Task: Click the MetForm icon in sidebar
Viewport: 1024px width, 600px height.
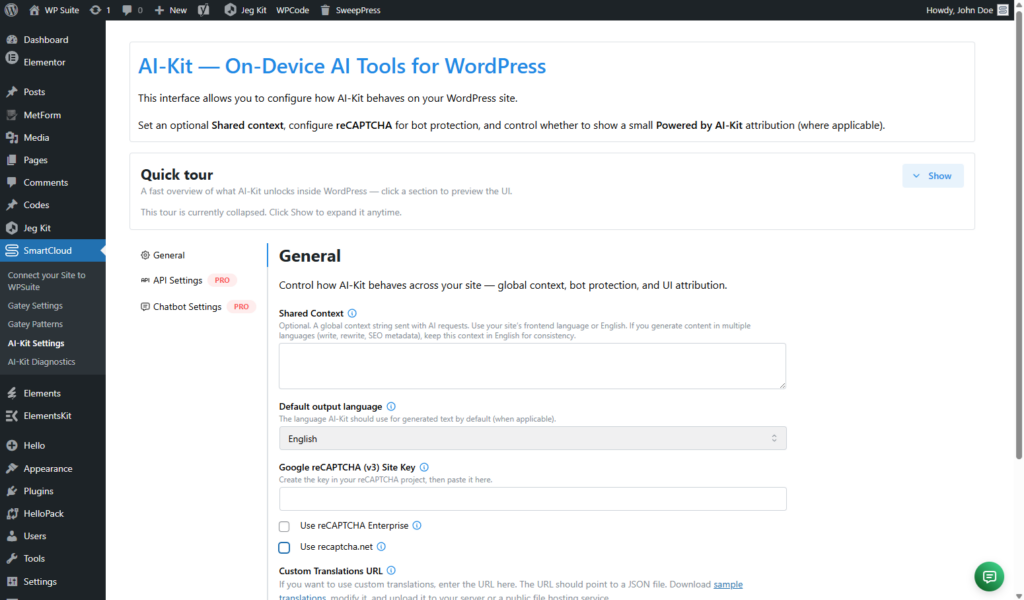Action: tap(12, 115)
